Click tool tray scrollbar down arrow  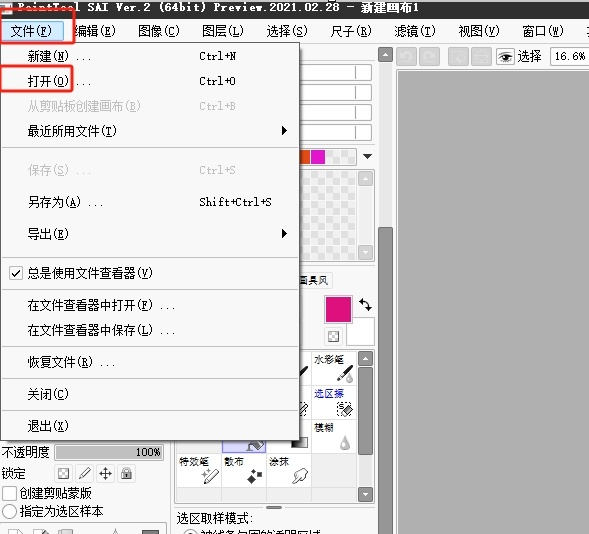click(365, 494)
